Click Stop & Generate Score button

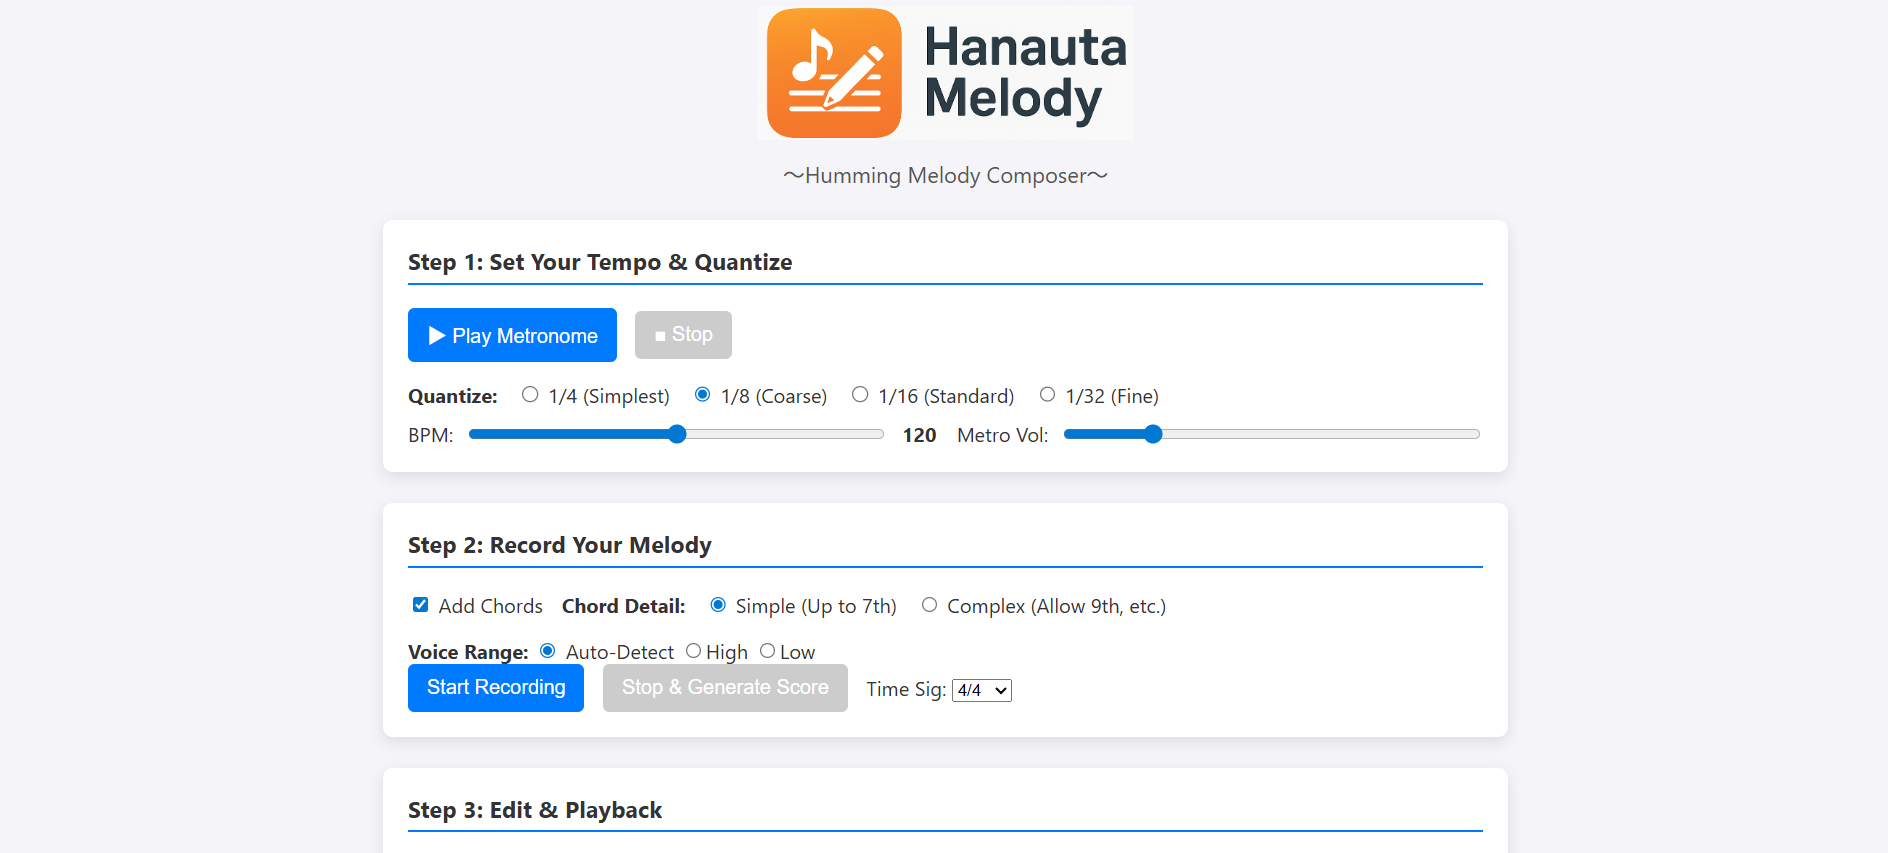[725, 688]
